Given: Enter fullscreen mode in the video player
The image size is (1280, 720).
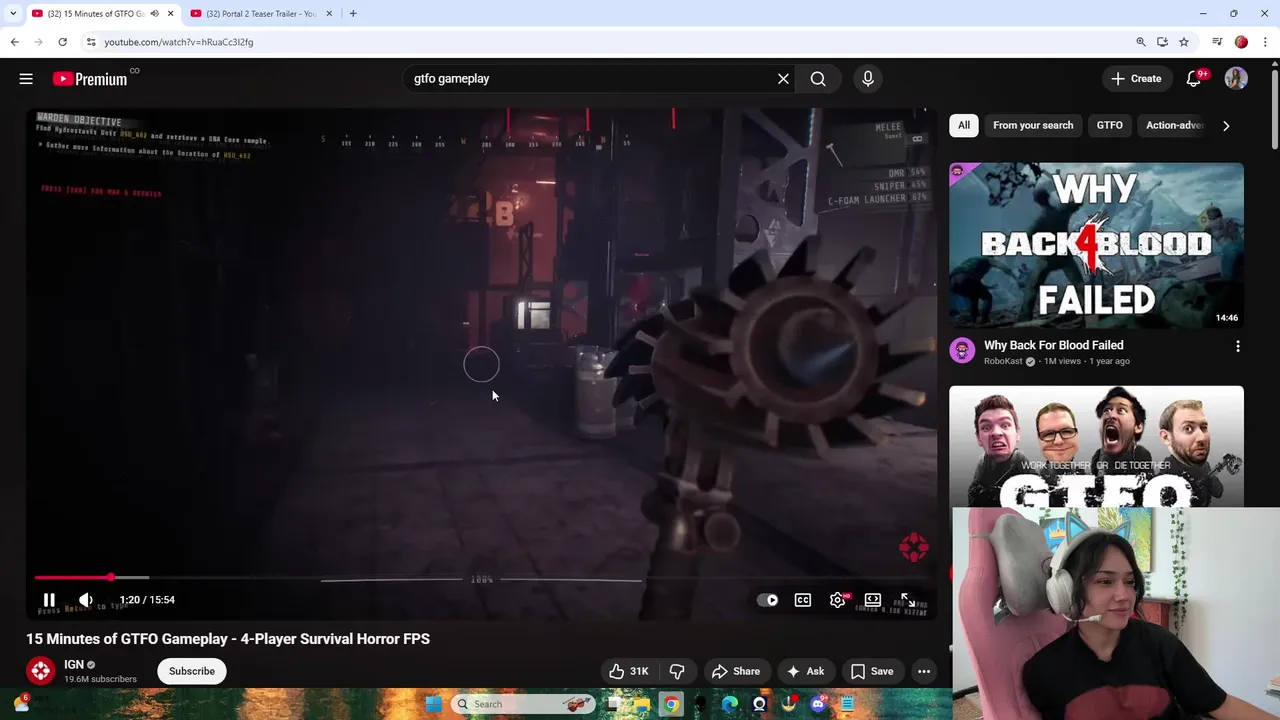Looking at the screenshot, I should [x=908, y=600].
